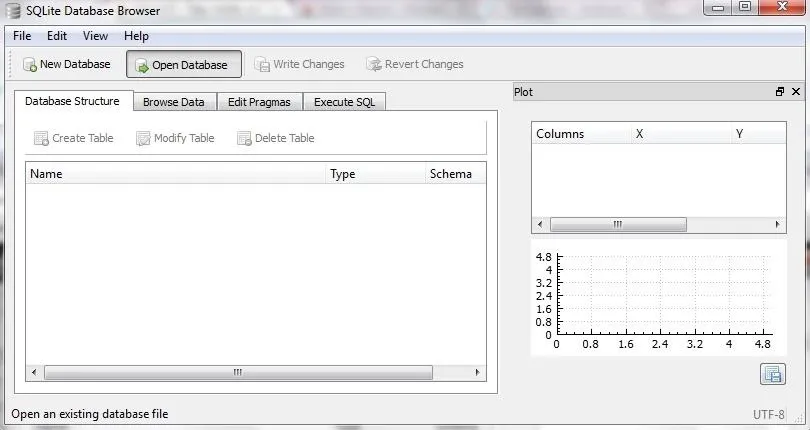Screen dimensions: 810x430
Task: Click the structure list horizontal scrollbar thumb
Action: [238, 372]
